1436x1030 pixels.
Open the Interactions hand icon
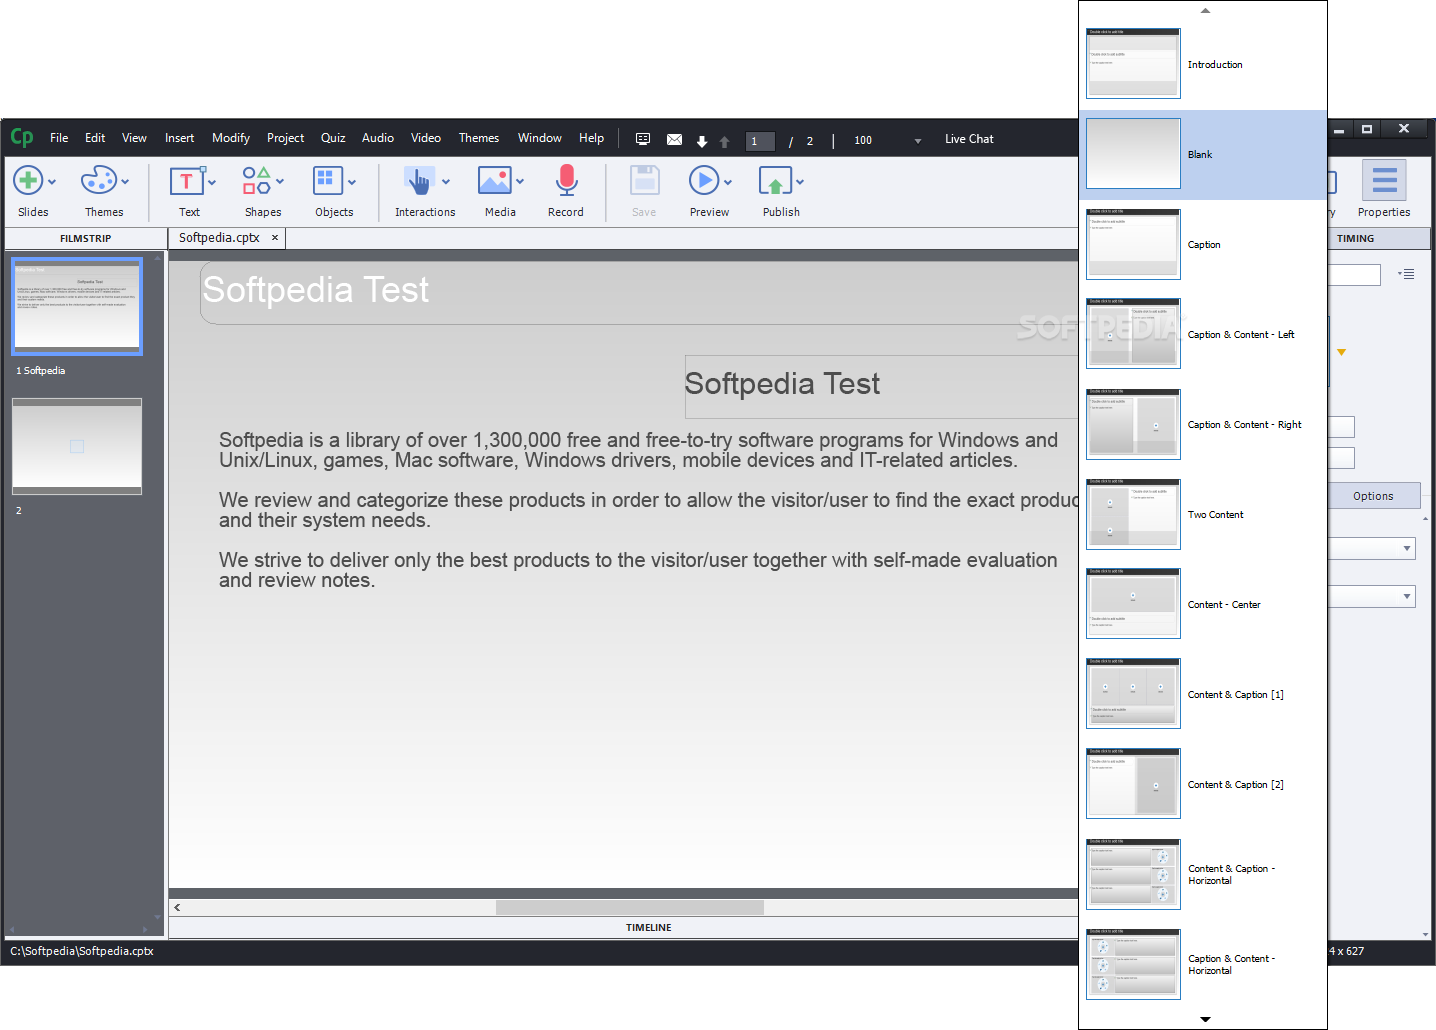pos(418,181)
